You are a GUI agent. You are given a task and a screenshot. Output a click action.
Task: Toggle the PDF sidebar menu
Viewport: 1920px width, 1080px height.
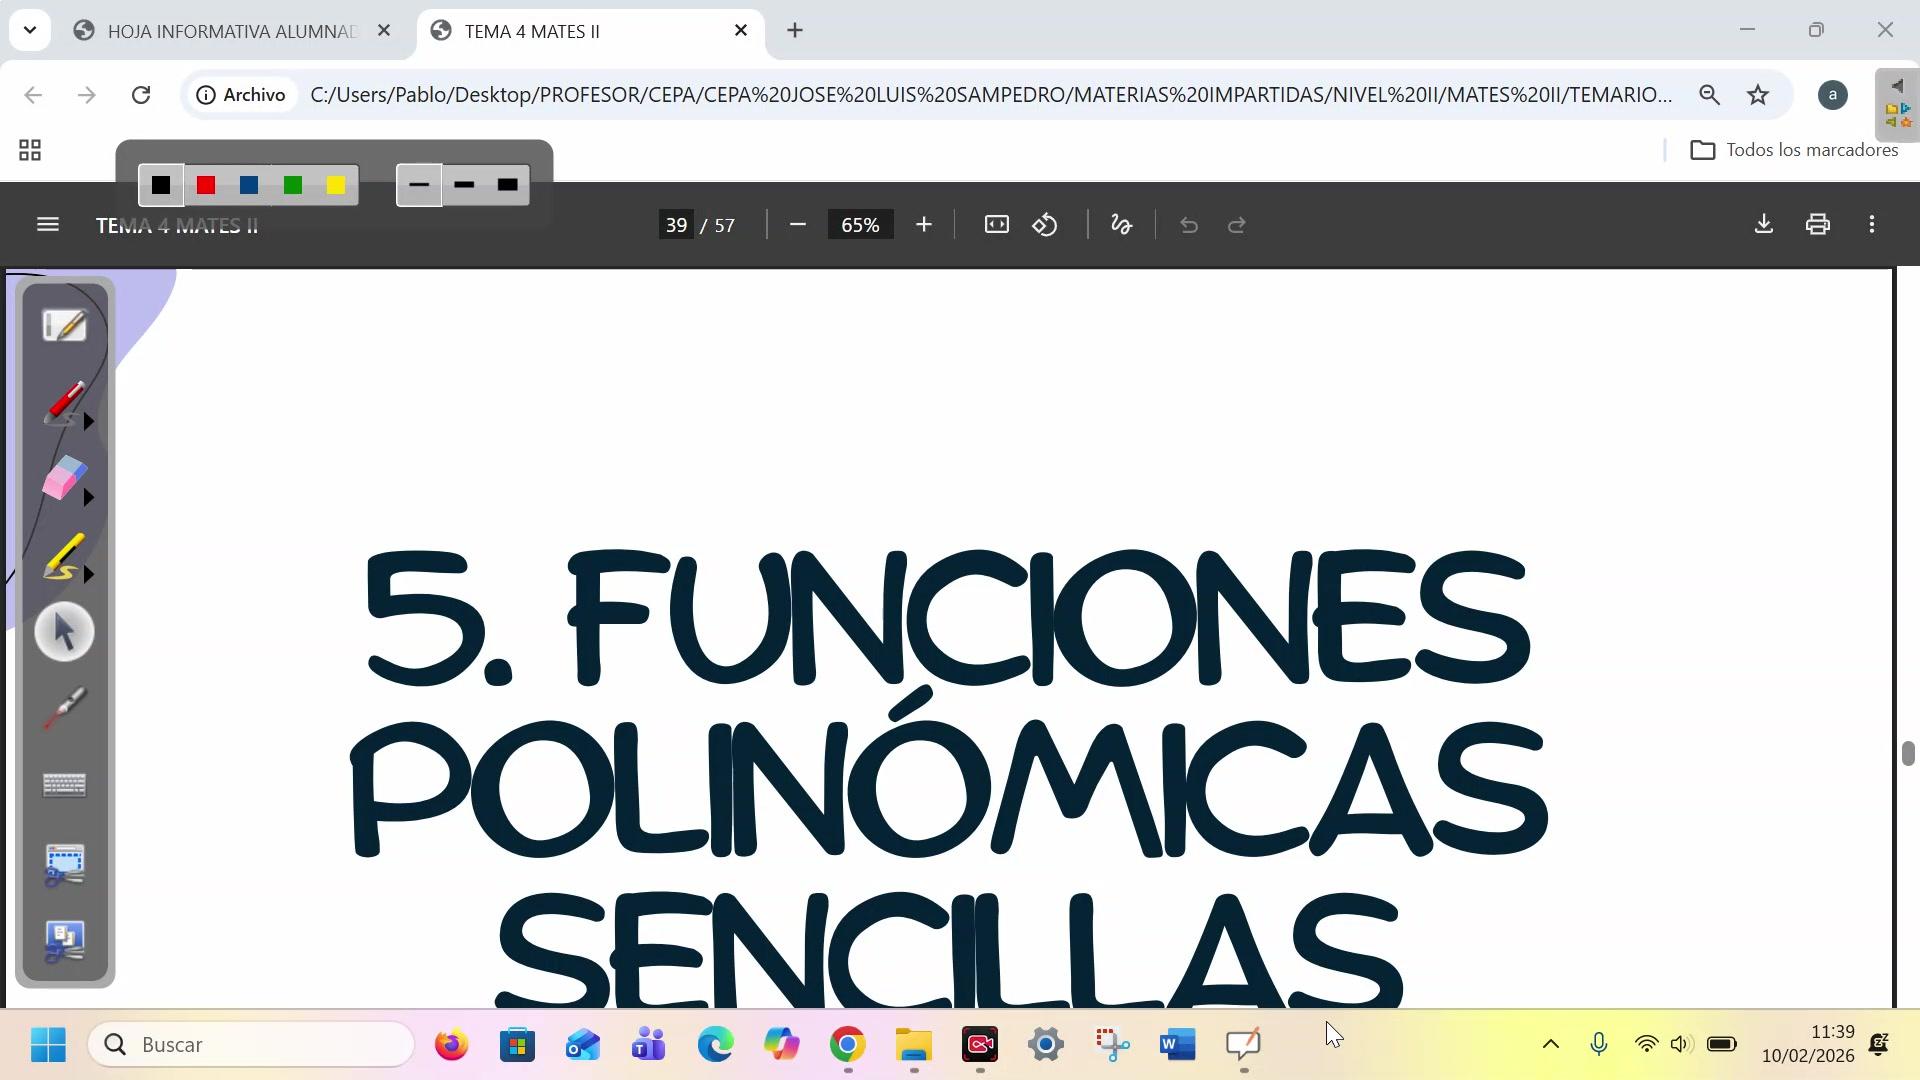coord(47,225)
